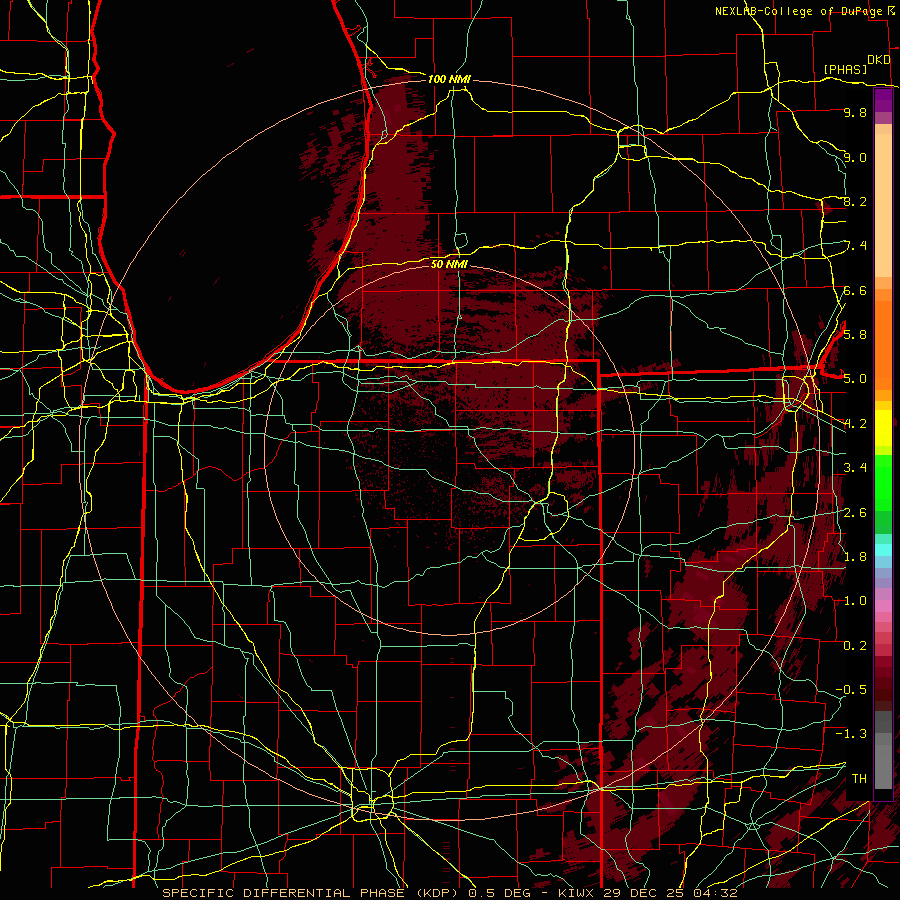Click the 1.0 value on the color scale
900x900 pixels.
point(855,600)
